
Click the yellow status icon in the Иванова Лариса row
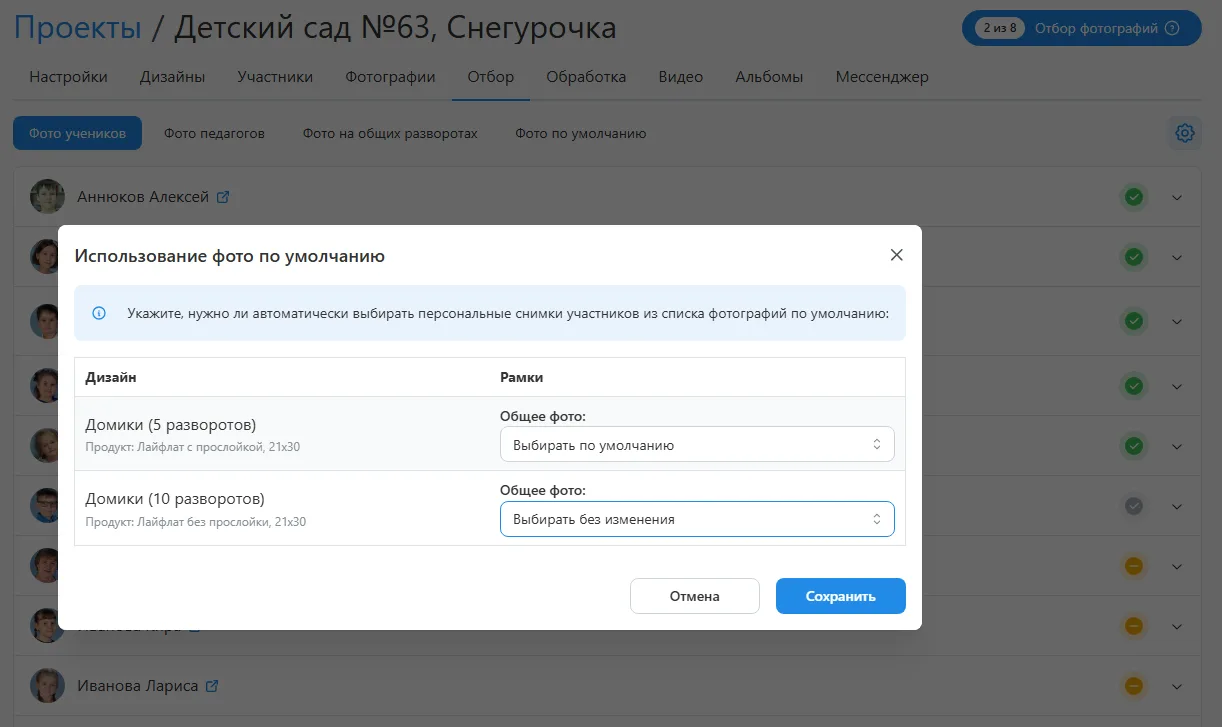(1133, 687)
